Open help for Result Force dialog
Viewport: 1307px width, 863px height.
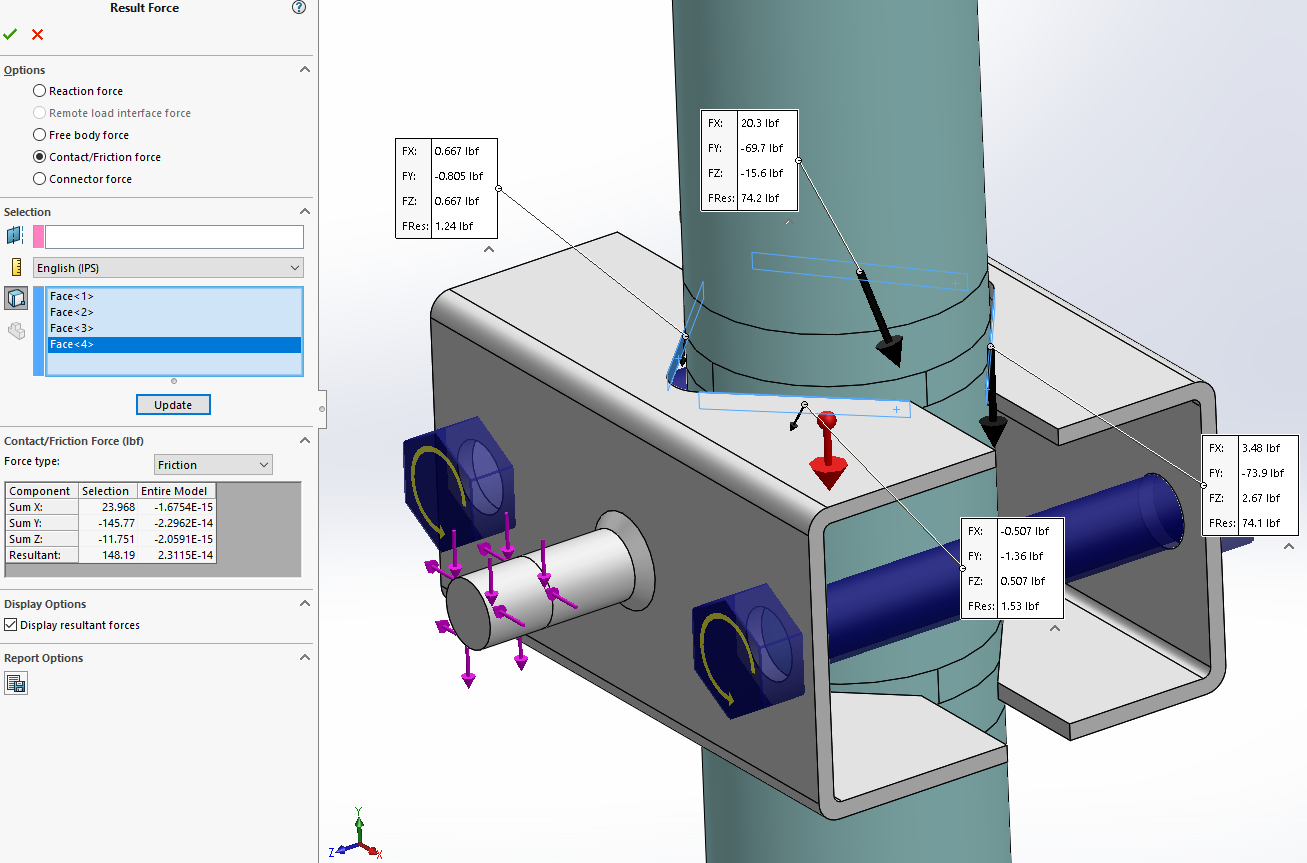298,7
